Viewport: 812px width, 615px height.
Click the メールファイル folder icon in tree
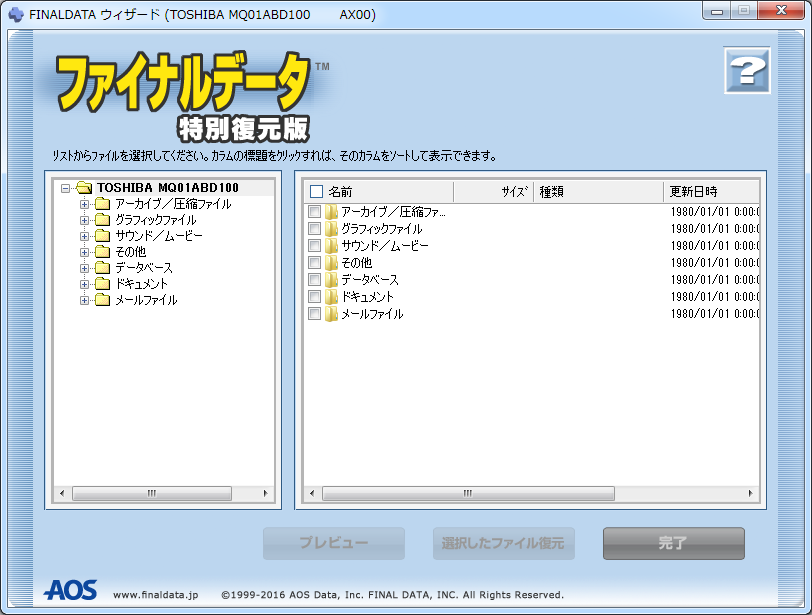point(102,300)
